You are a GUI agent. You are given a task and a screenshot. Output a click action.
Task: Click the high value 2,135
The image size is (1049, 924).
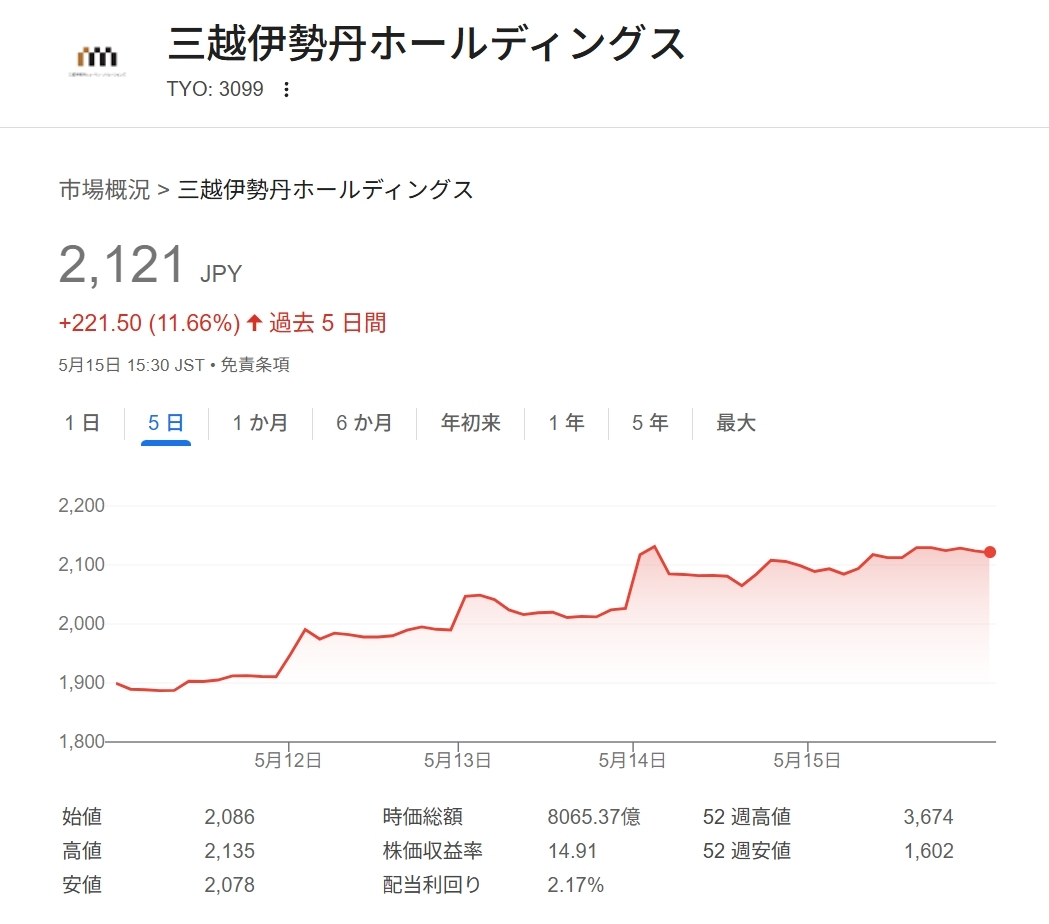[229, 851]
